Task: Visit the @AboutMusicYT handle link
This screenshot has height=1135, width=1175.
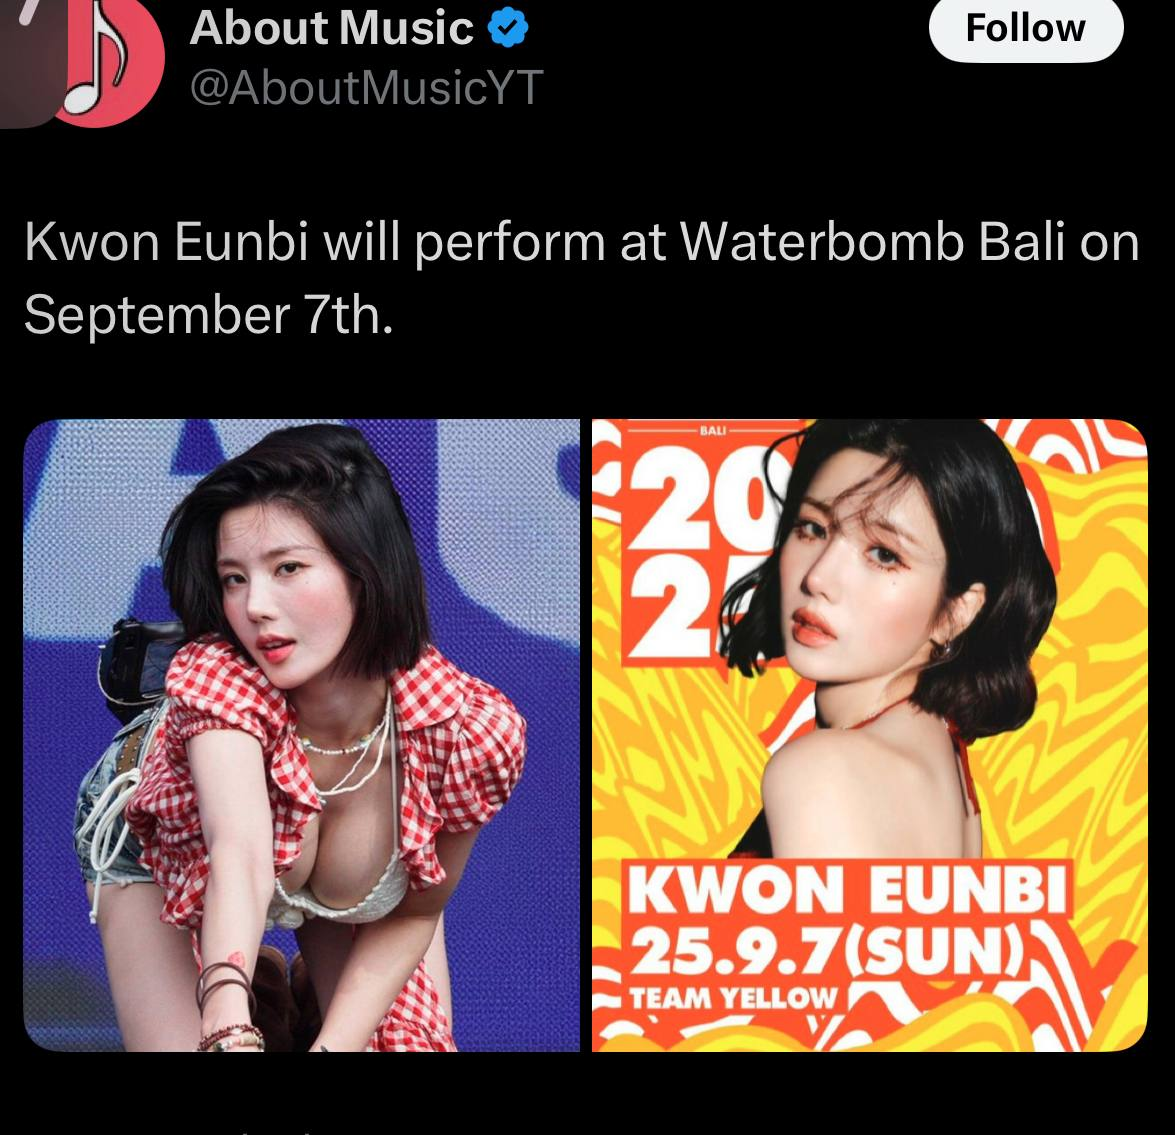Action: tap(366, 88)
